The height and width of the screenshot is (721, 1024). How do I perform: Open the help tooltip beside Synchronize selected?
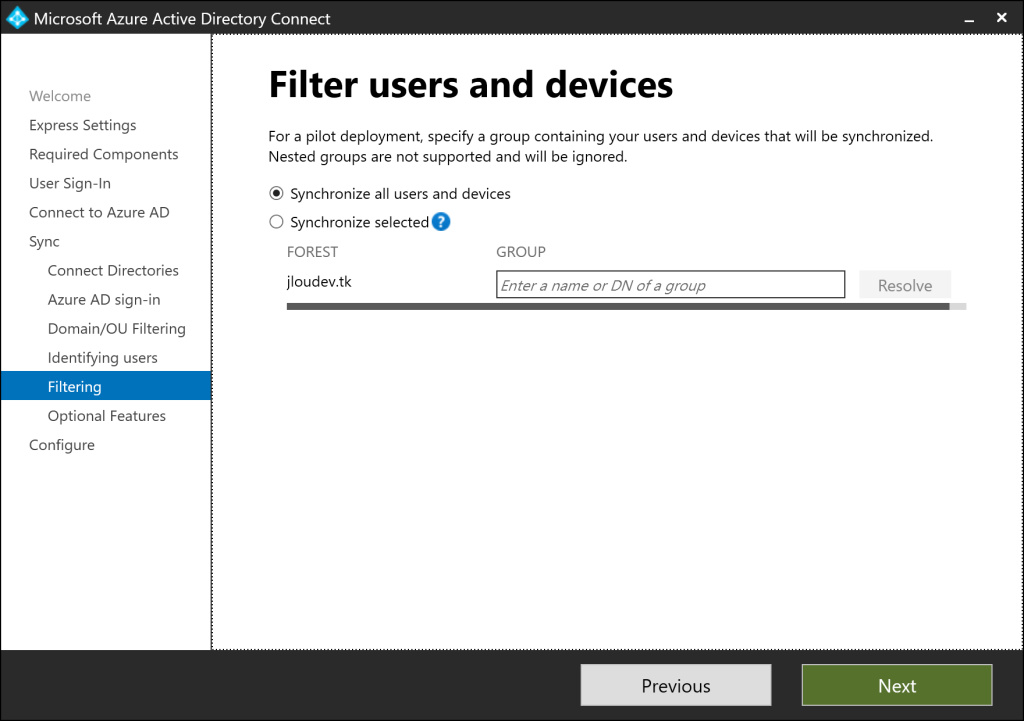pos(441,222)
